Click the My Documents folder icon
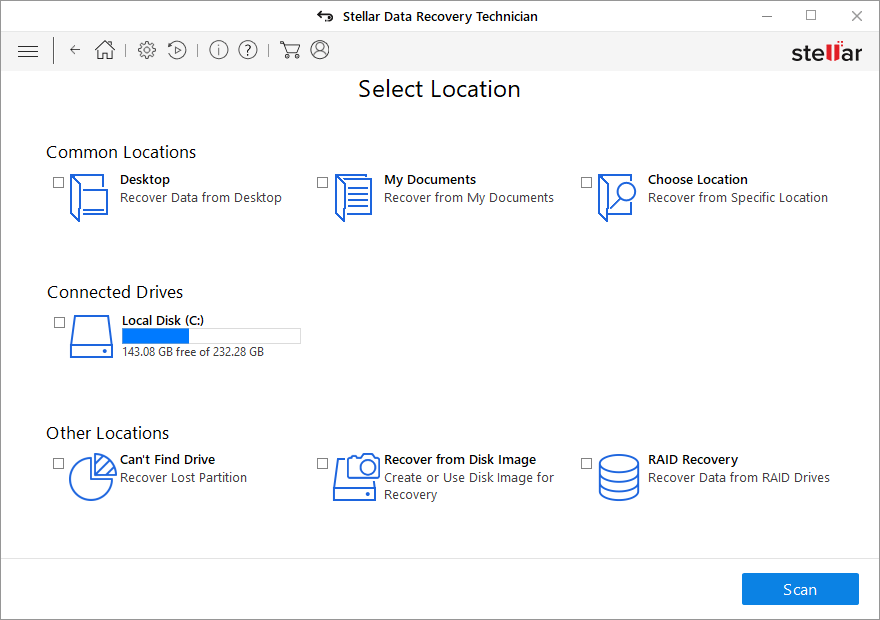Screen dimensions: 880x620 click(x=354, y=198)
